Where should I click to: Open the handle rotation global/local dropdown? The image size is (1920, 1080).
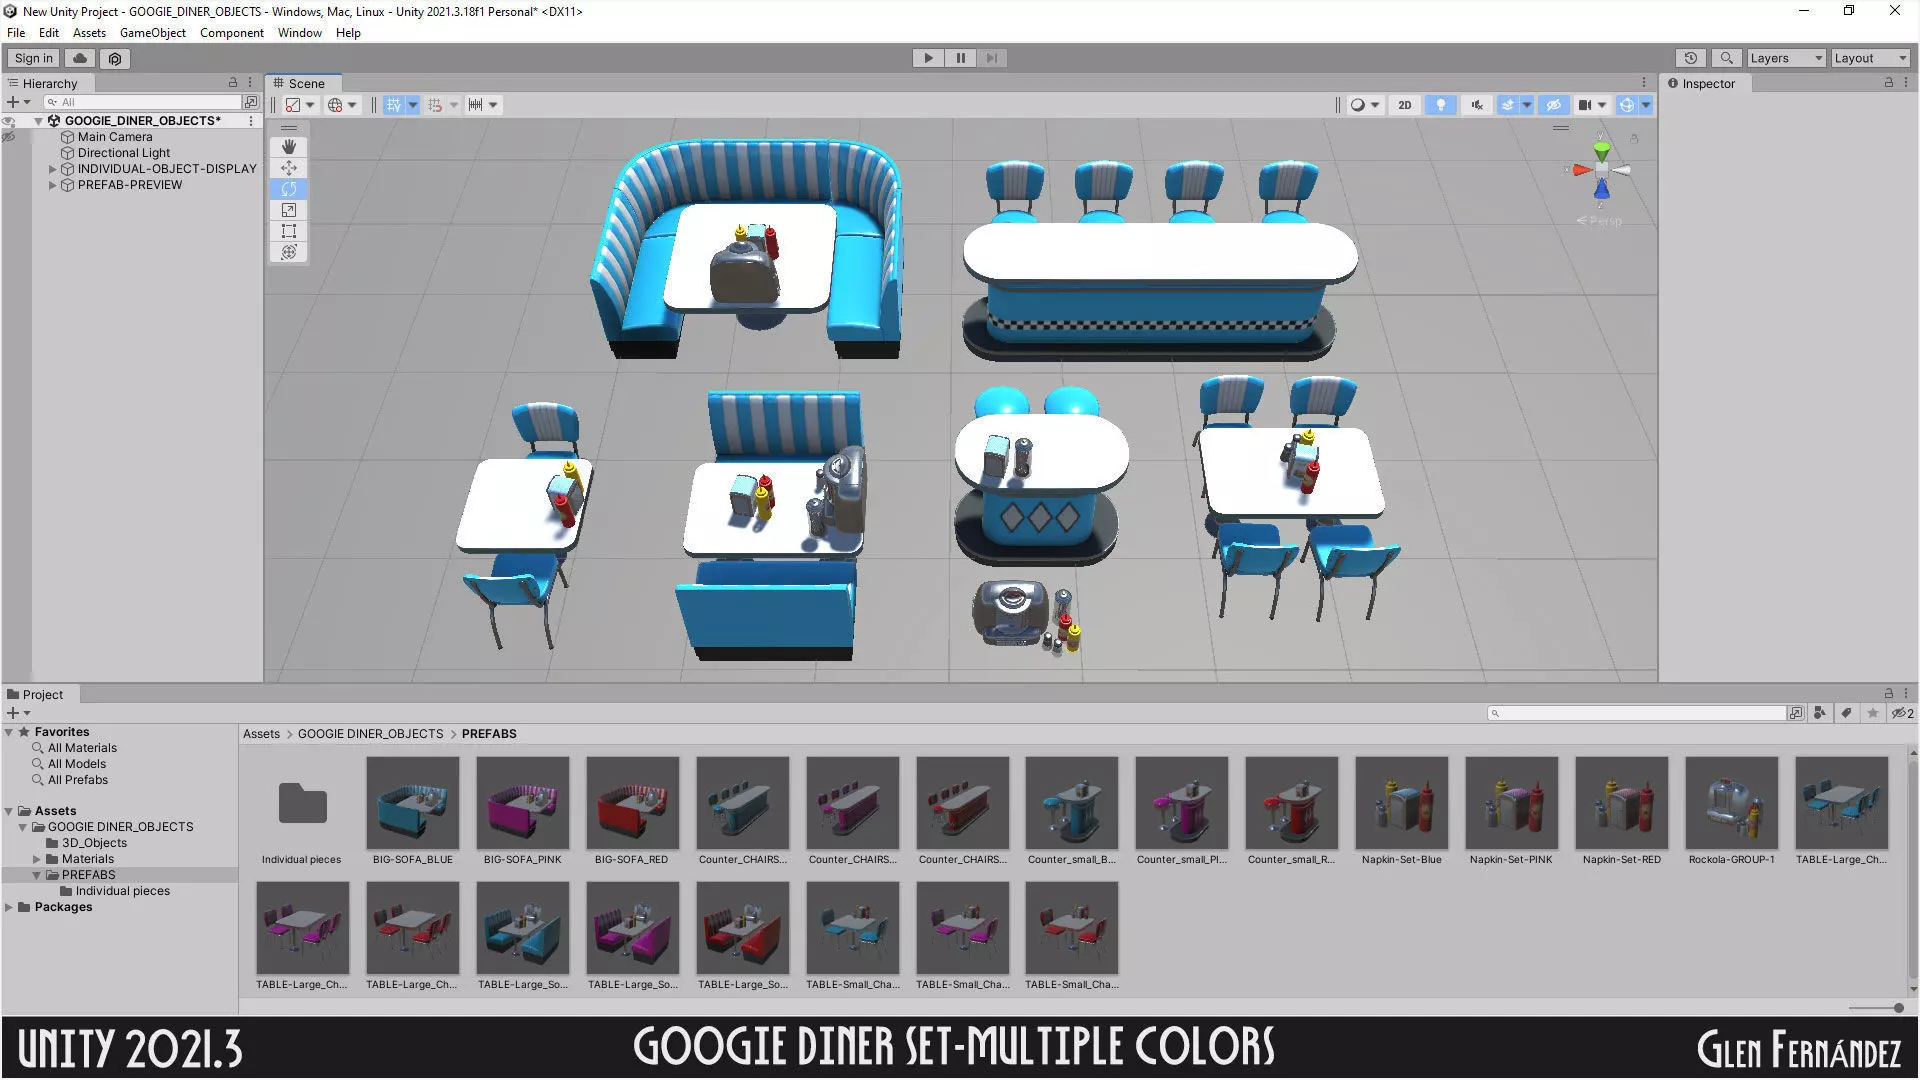click(342, 105)
